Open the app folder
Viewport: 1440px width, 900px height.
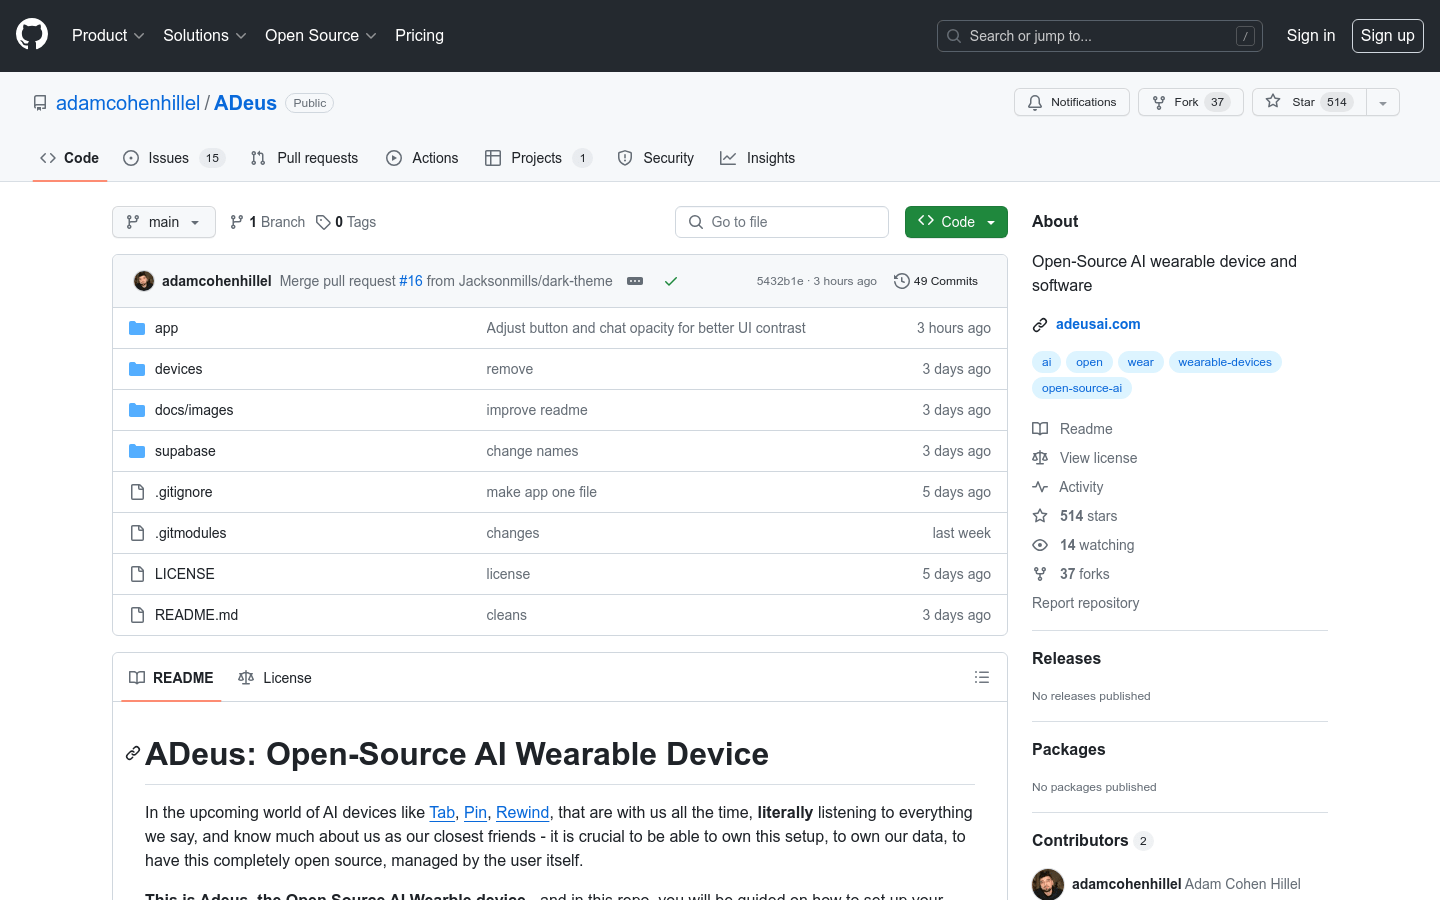pyautogui.click(x=166, y=328)
